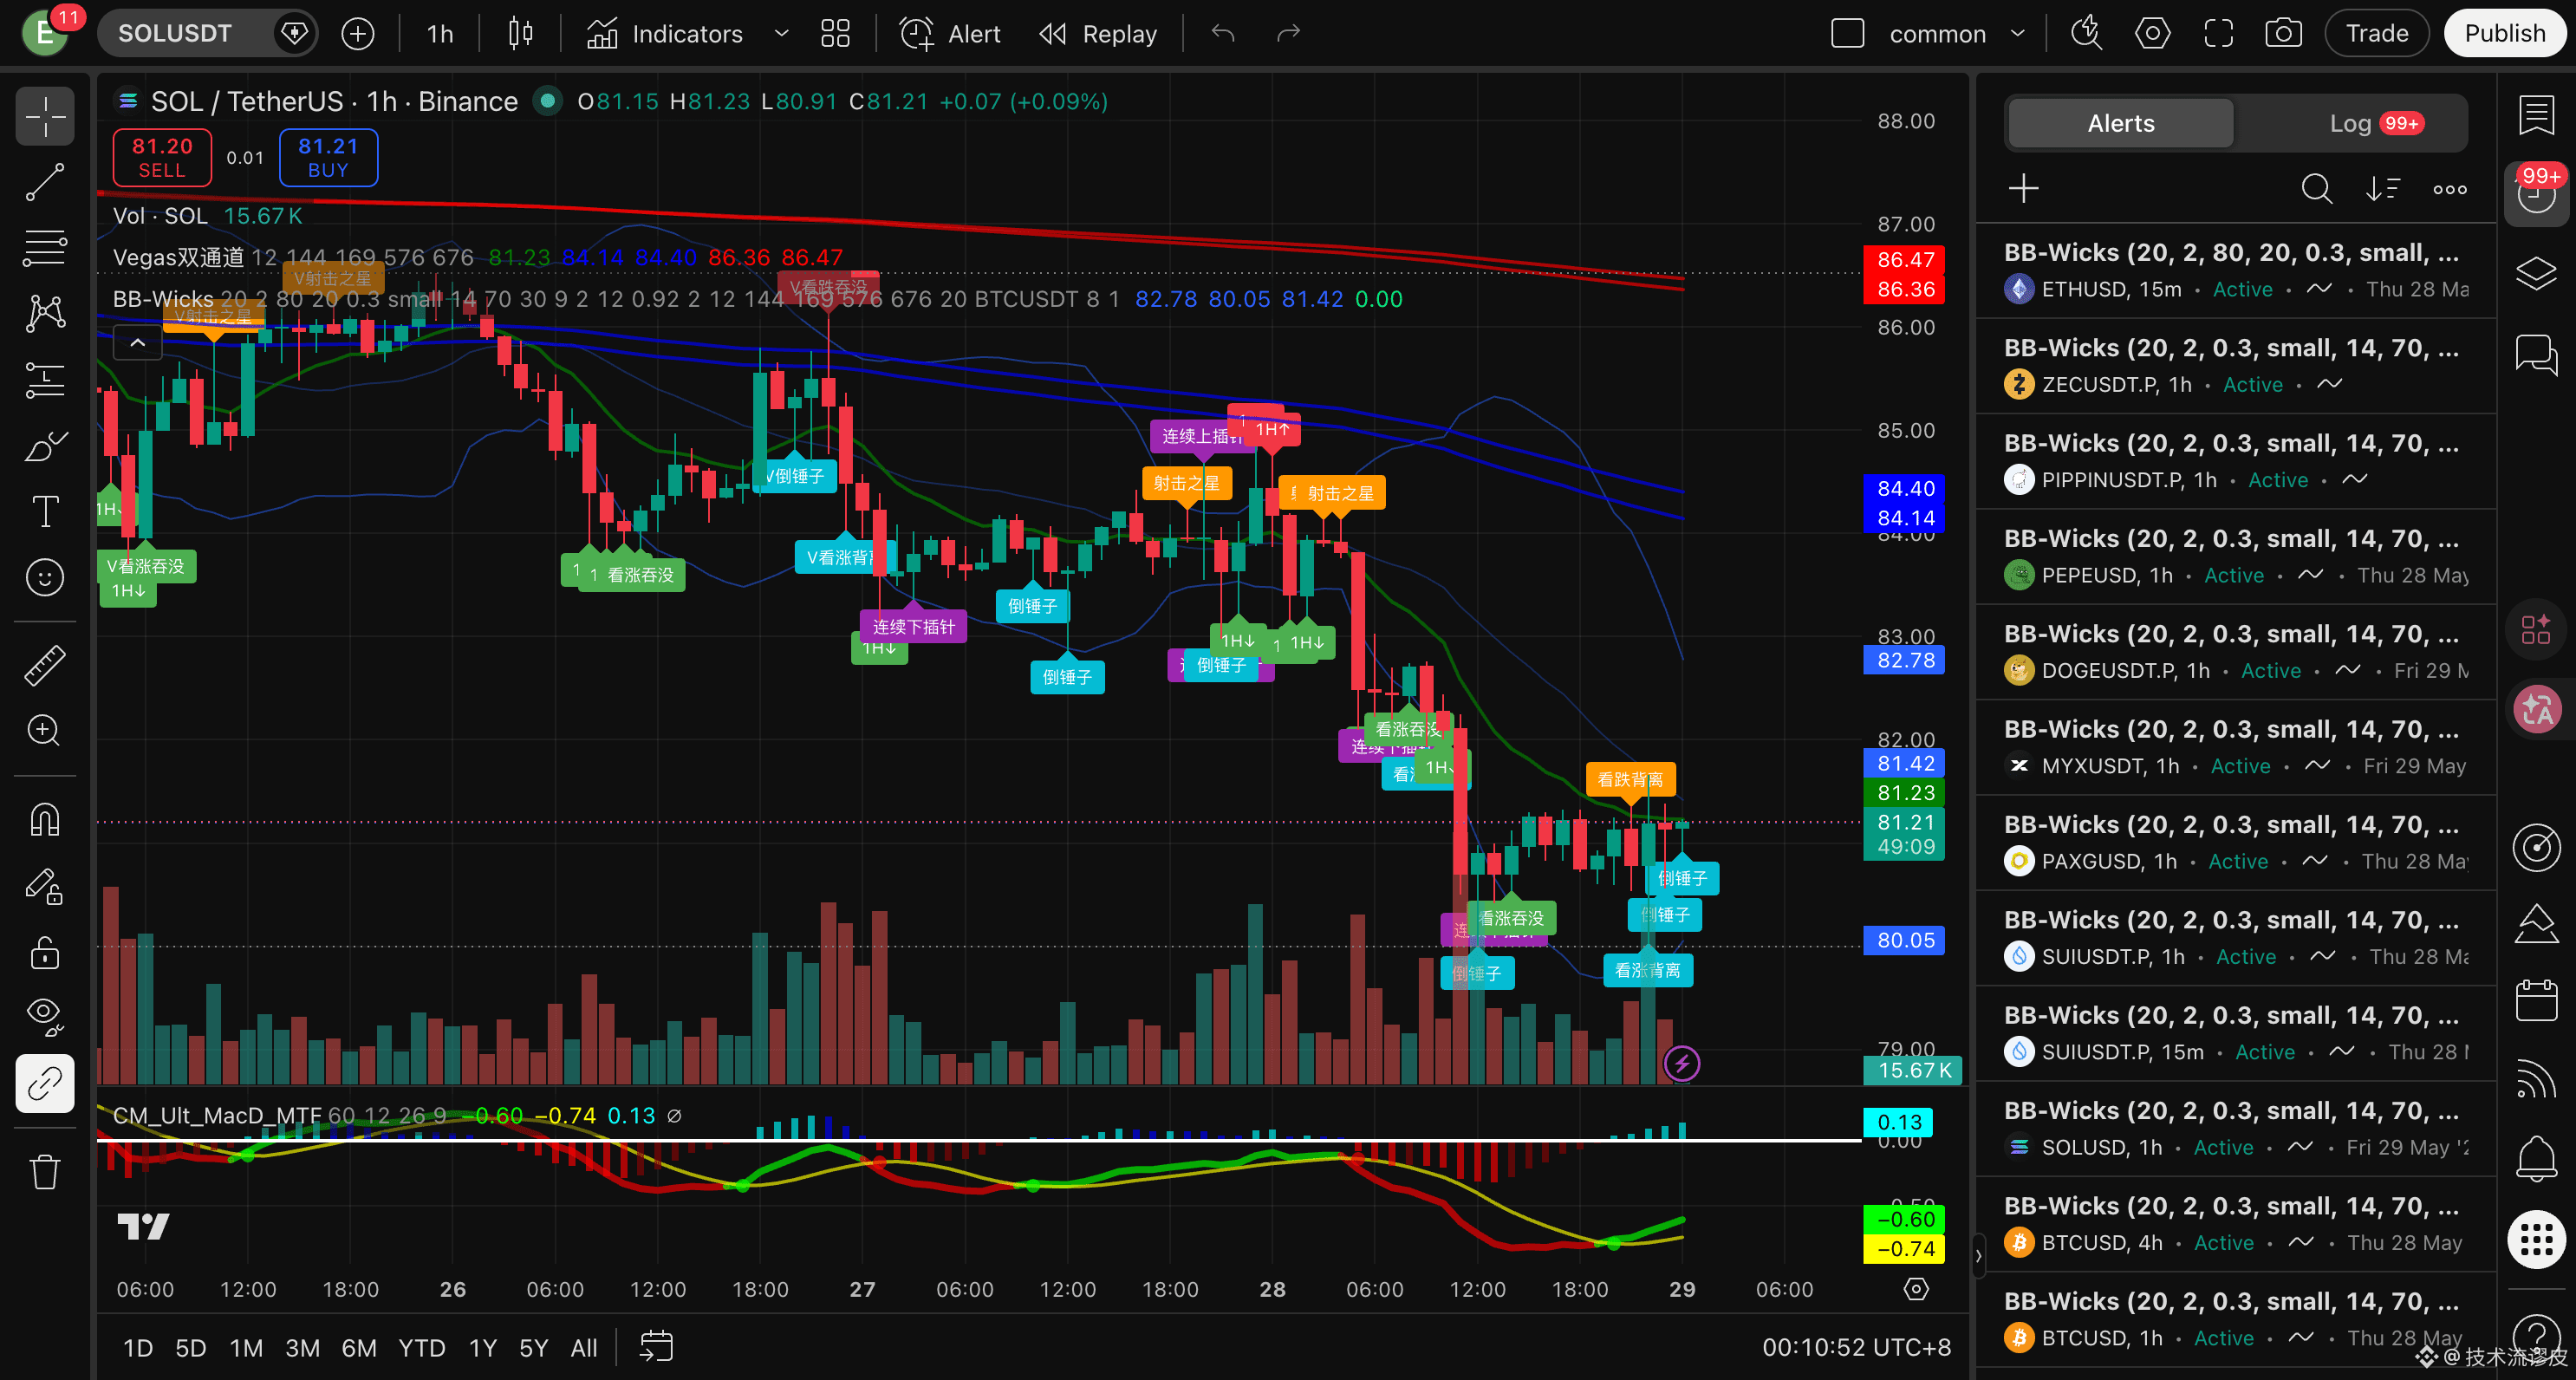
Task: Open the object tree layers icon
Action: pyautogui.click(x=2536, y=273)
